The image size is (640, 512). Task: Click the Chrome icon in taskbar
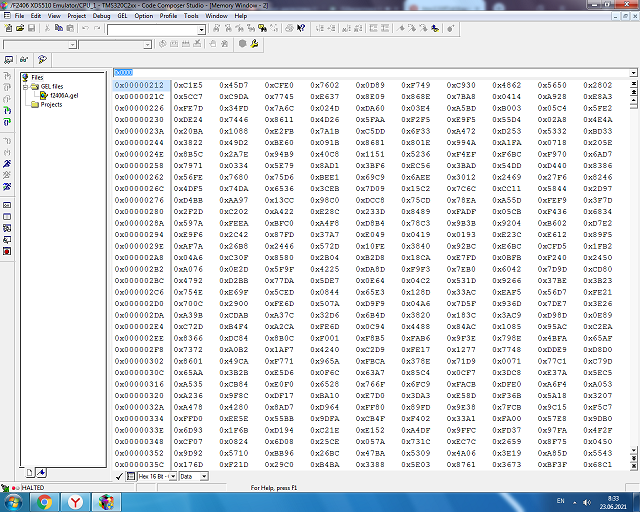click(44, 502)
